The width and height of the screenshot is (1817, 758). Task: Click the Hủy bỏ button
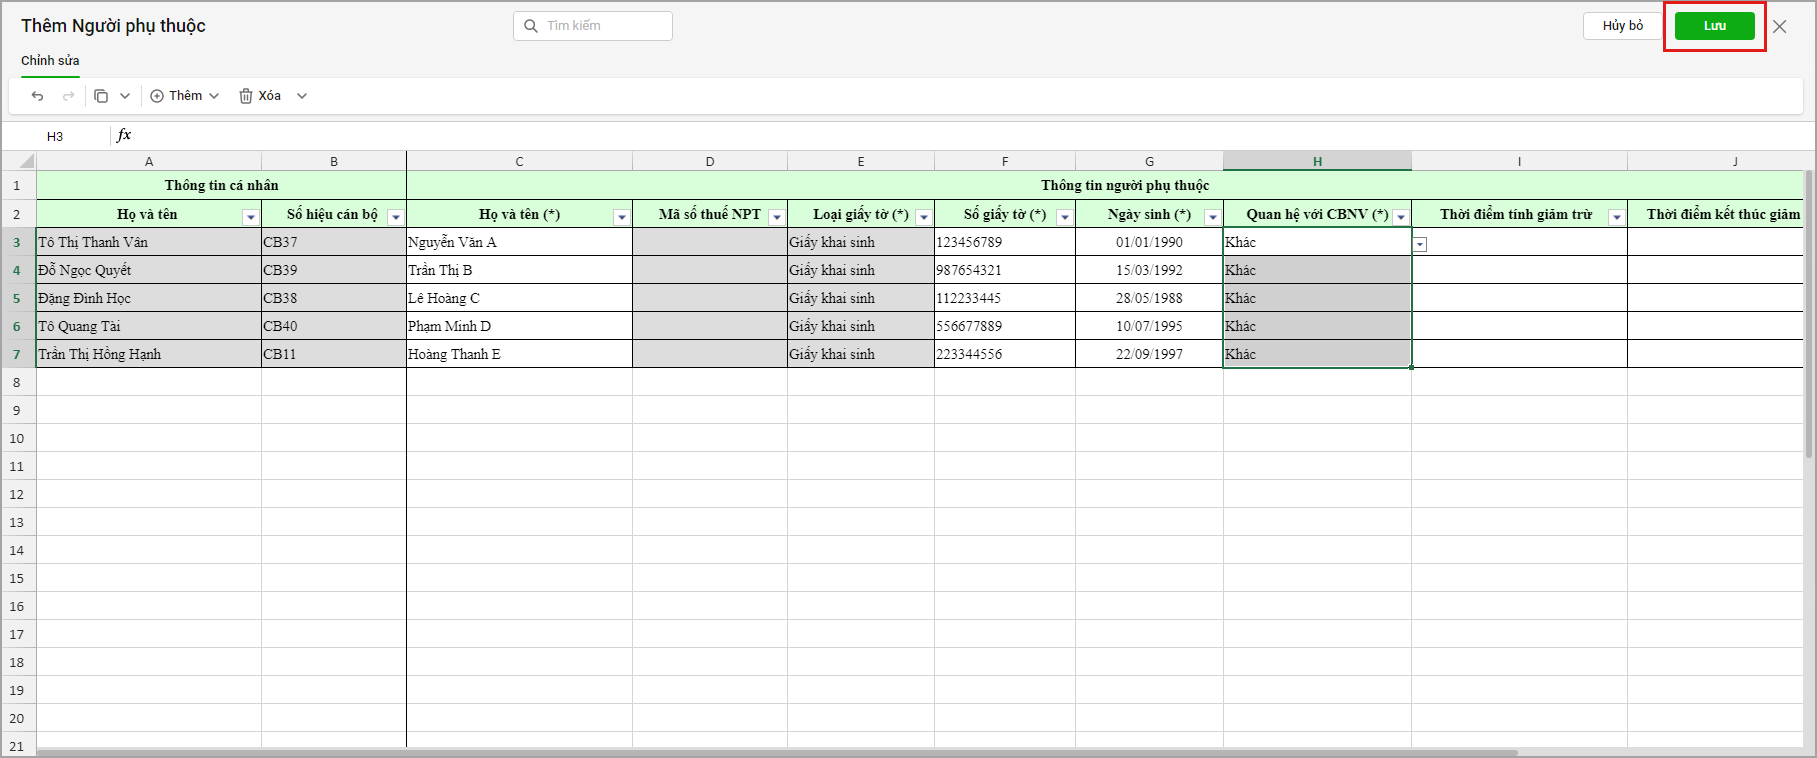coord(1622,26)
